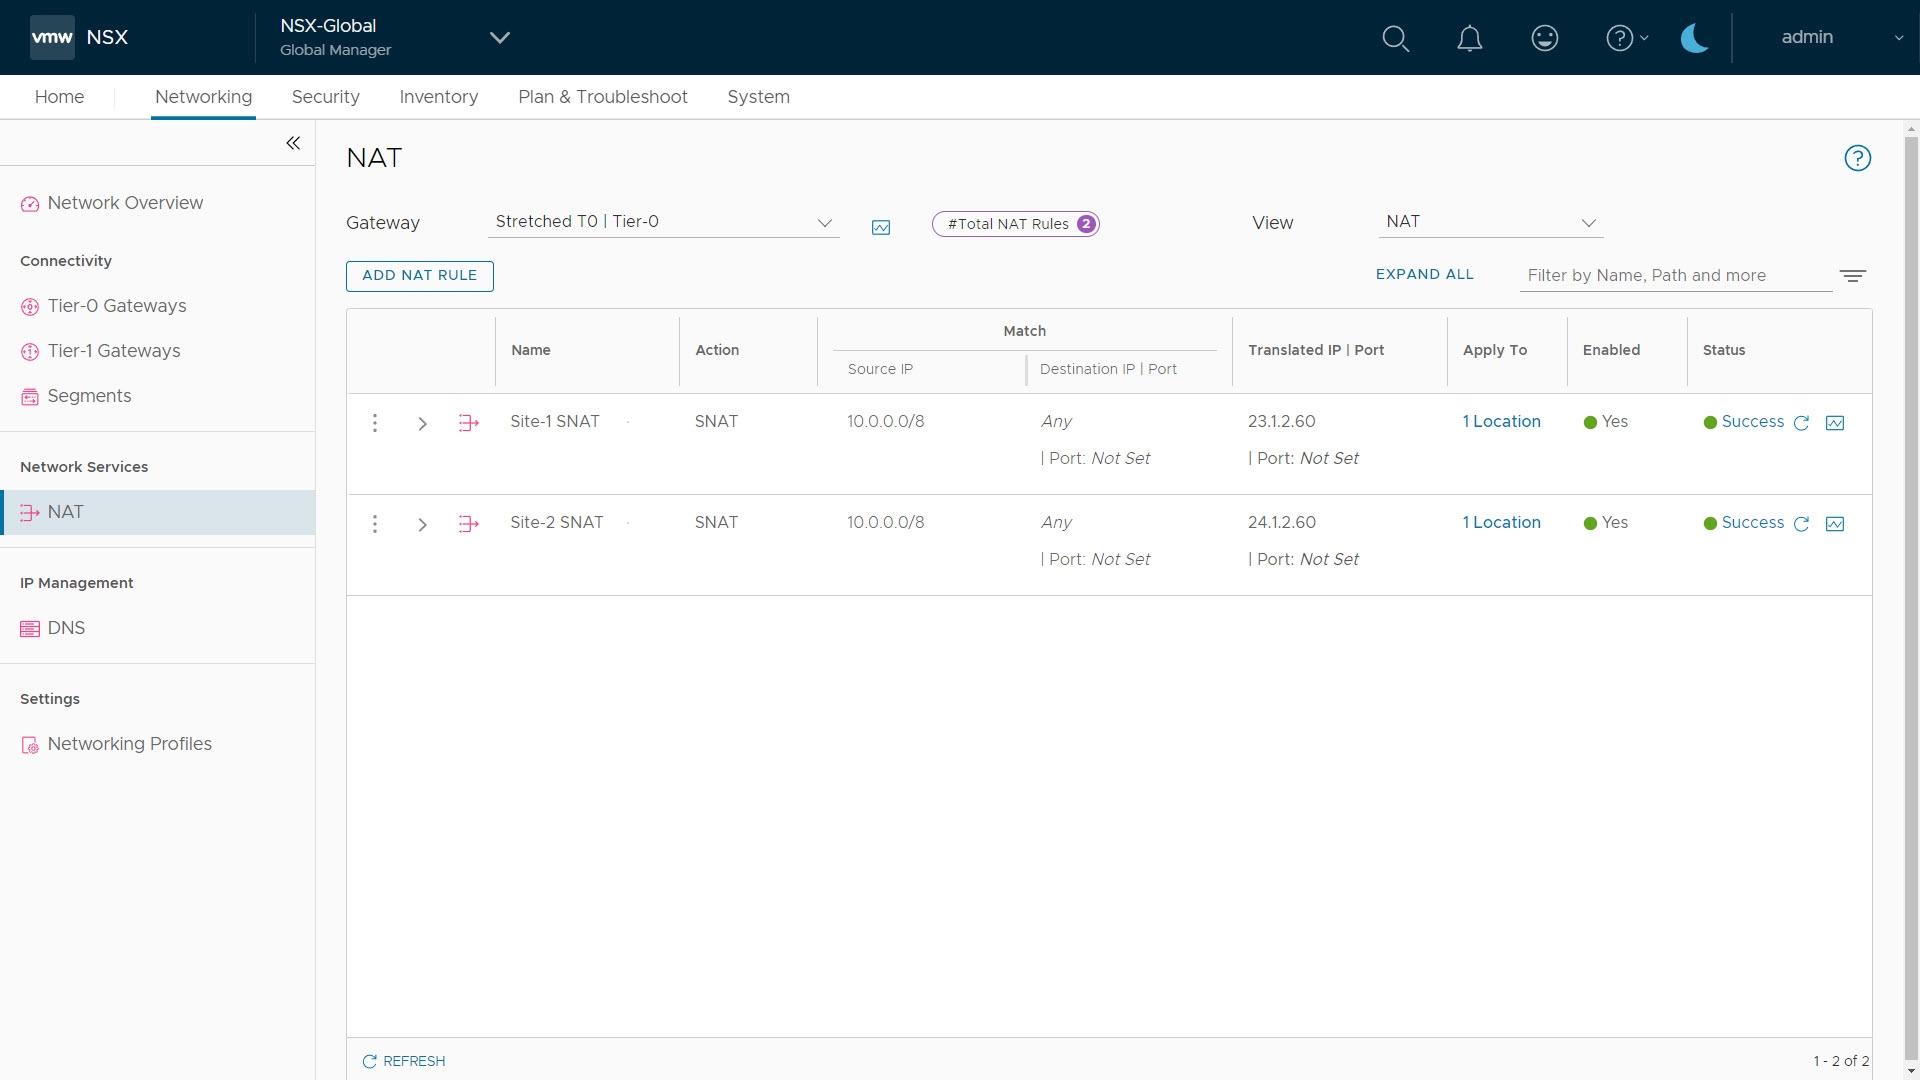Click the Filter by Name input field
The height and width of the screenshot is (1080, 1920).
pos(1675,275)
